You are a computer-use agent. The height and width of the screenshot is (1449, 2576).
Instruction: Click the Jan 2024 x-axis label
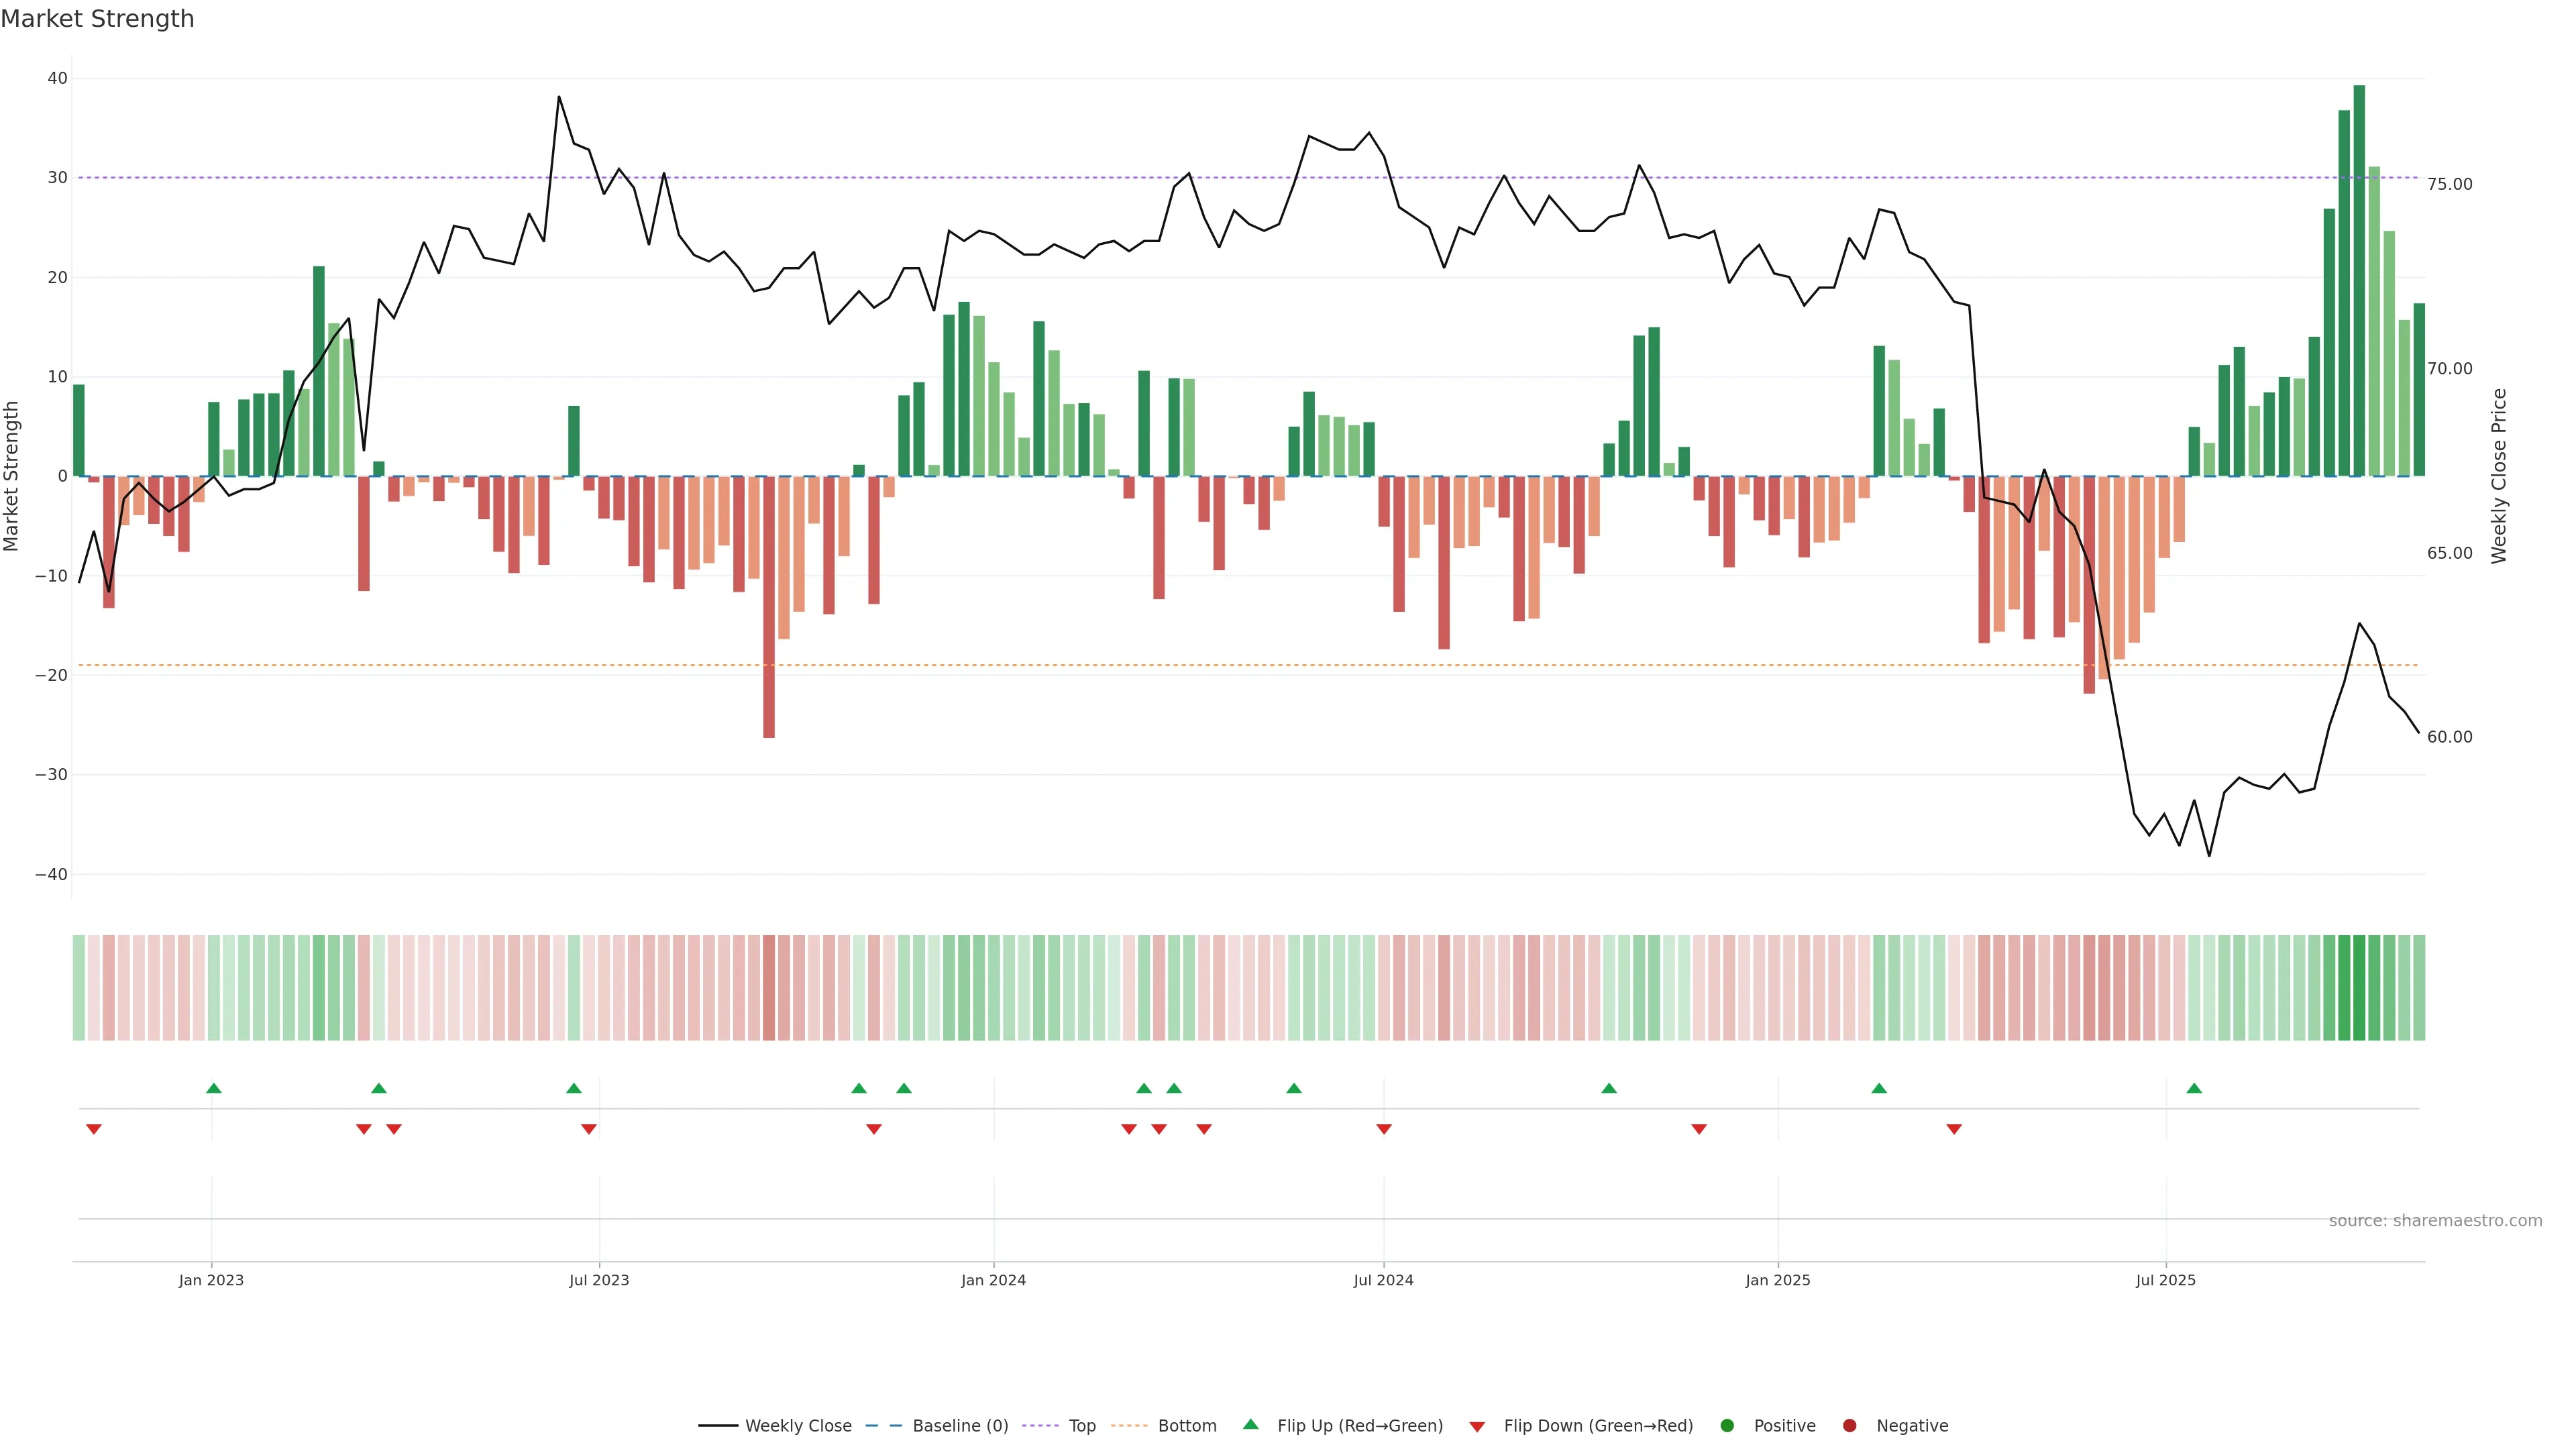click(993, 1280)
